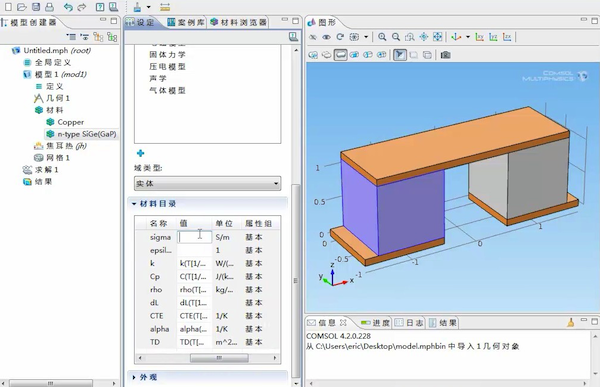Click the yellow measure icon in main toolbar
Viewport: 600px width, 387px height.
pyautogui.click(x=165, y=7)
